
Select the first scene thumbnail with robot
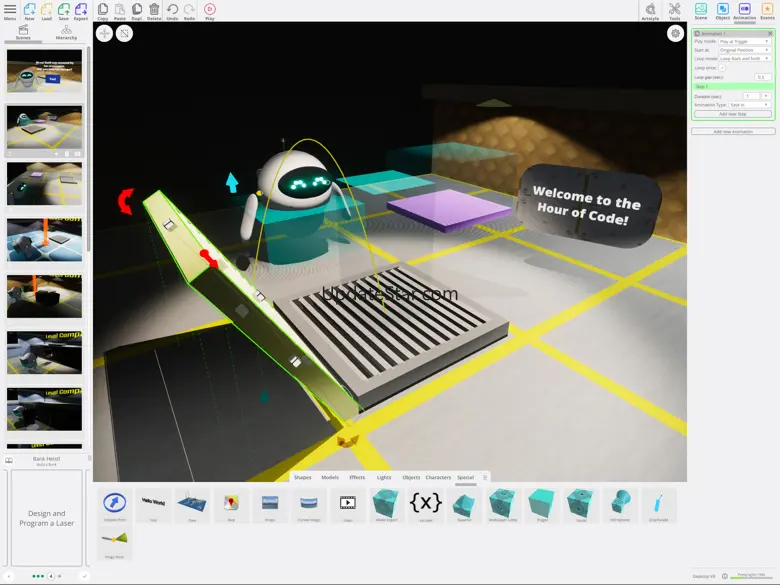point(44,71)
